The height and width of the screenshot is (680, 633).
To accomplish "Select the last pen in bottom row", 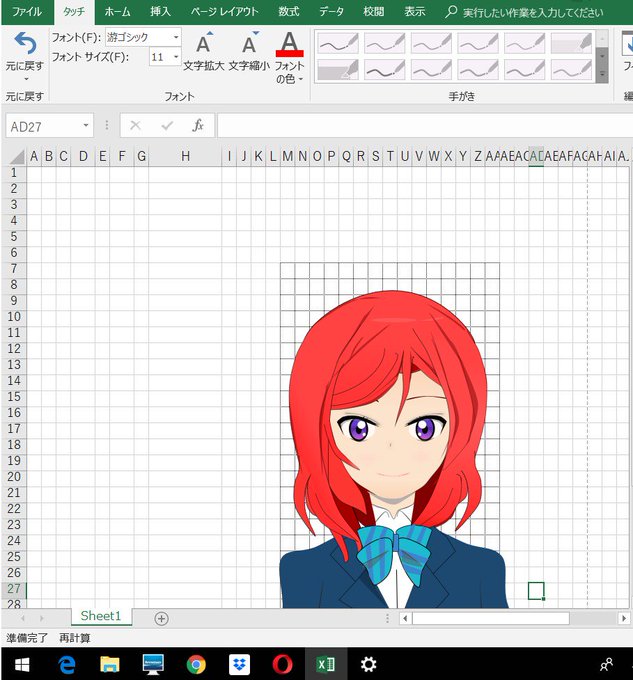I will click(x=571, y=70).
